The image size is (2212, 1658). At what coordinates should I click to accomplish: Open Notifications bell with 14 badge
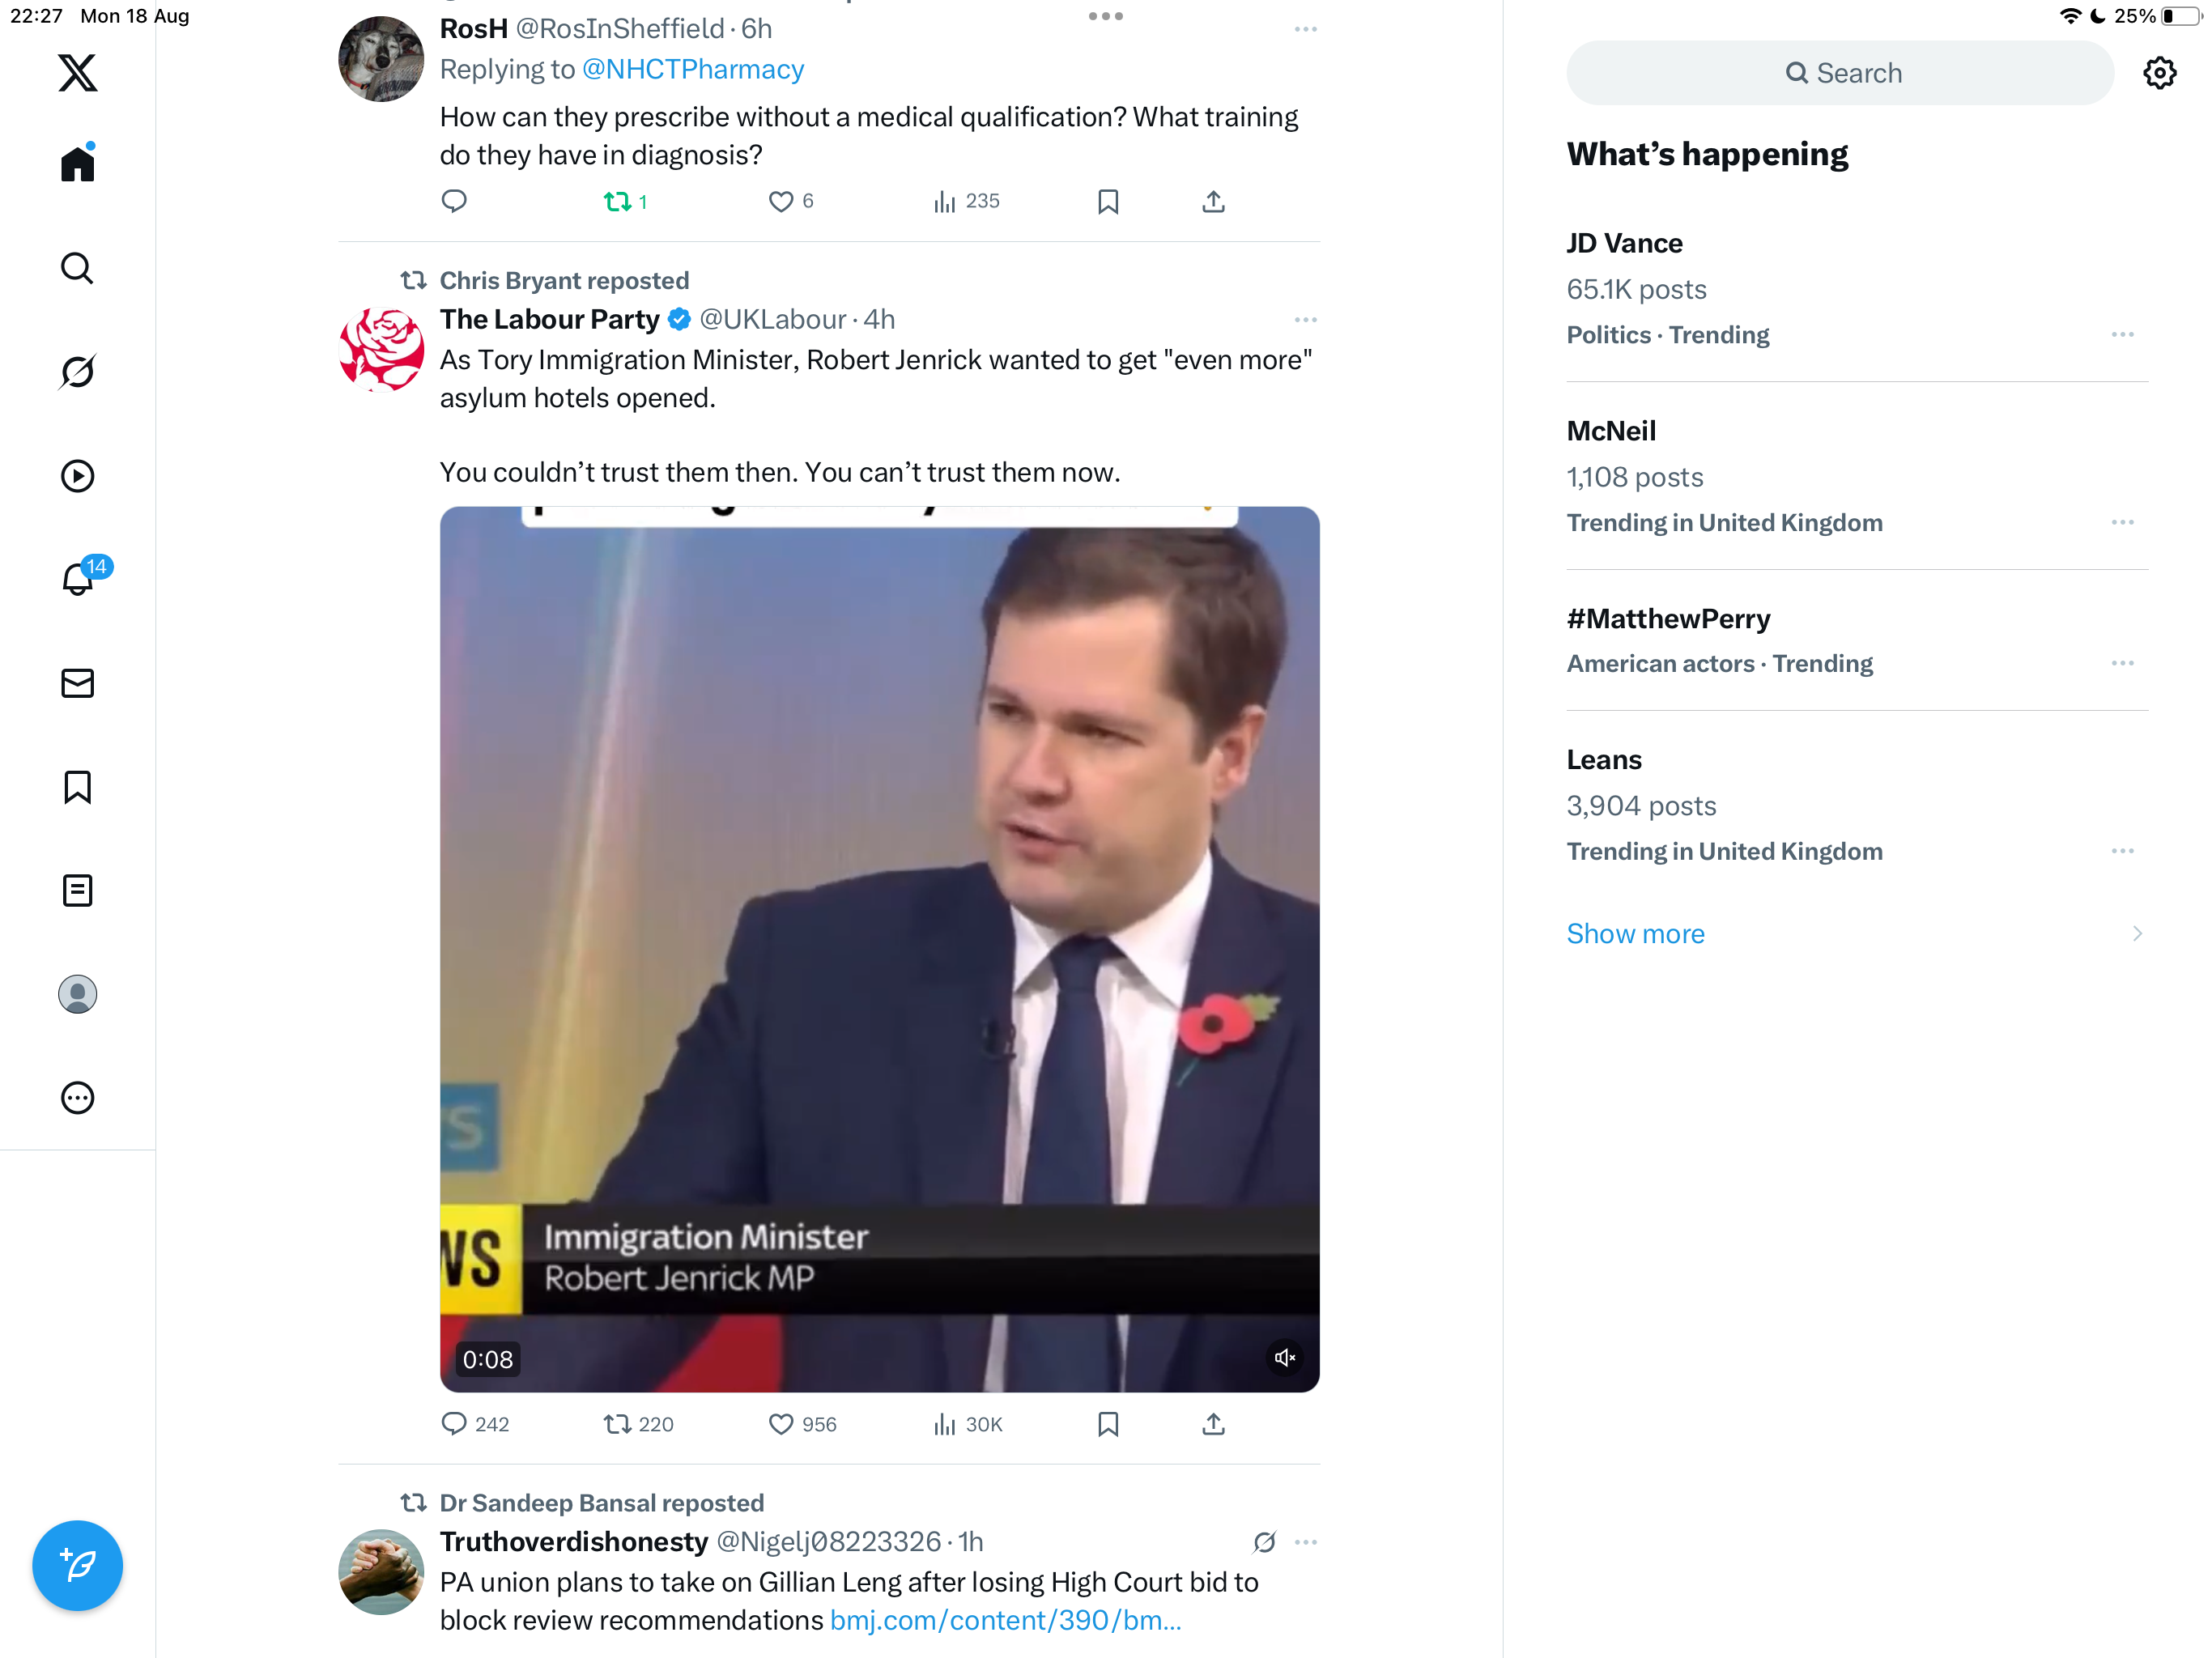click(77, 579)
